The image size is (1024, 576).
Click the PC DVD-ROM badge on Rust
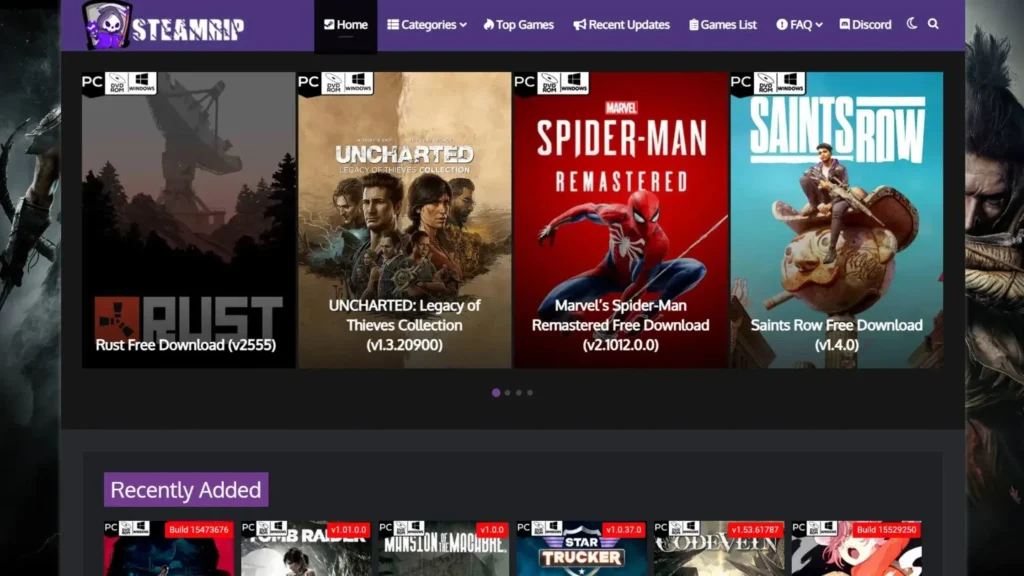(119, 83)
